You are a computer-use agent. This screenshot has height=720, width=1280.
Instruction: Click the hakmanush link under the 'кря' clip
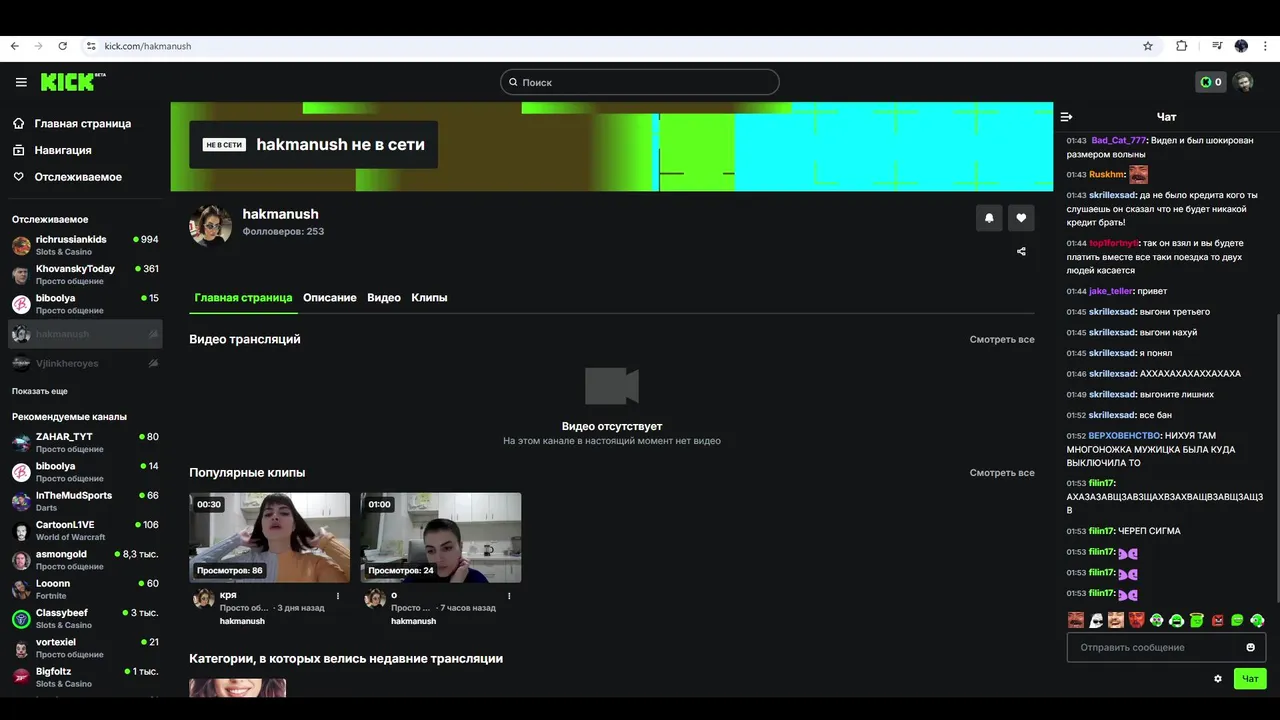(242, 621)
